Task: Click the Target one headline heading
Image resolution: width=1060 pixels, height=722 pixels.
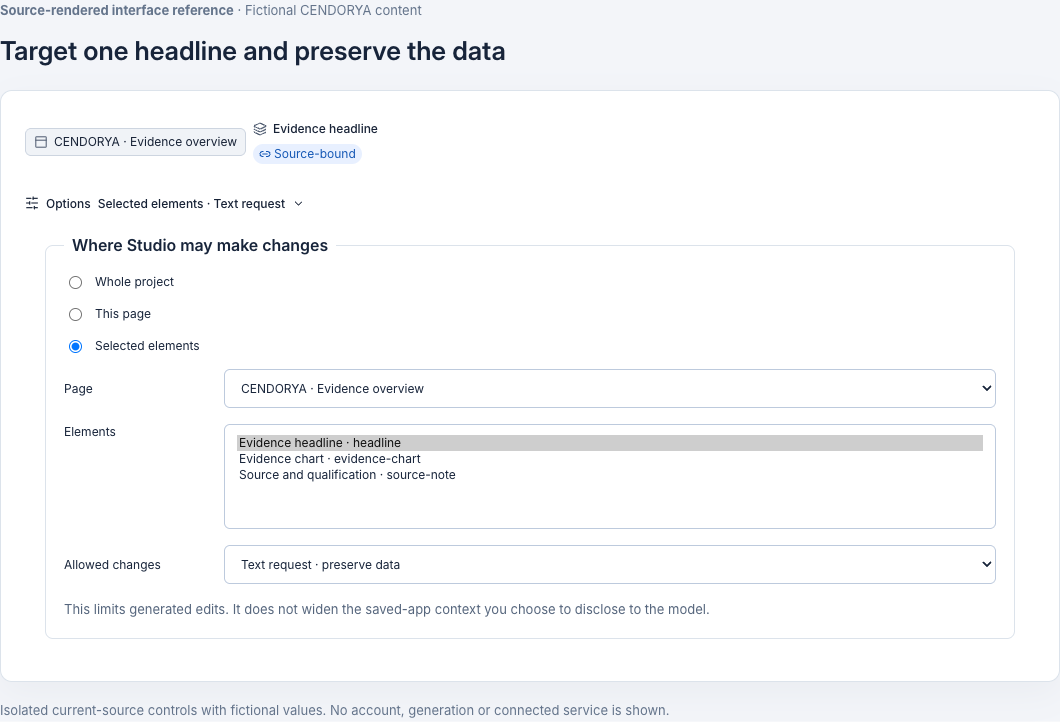Action: pos(253,51)
